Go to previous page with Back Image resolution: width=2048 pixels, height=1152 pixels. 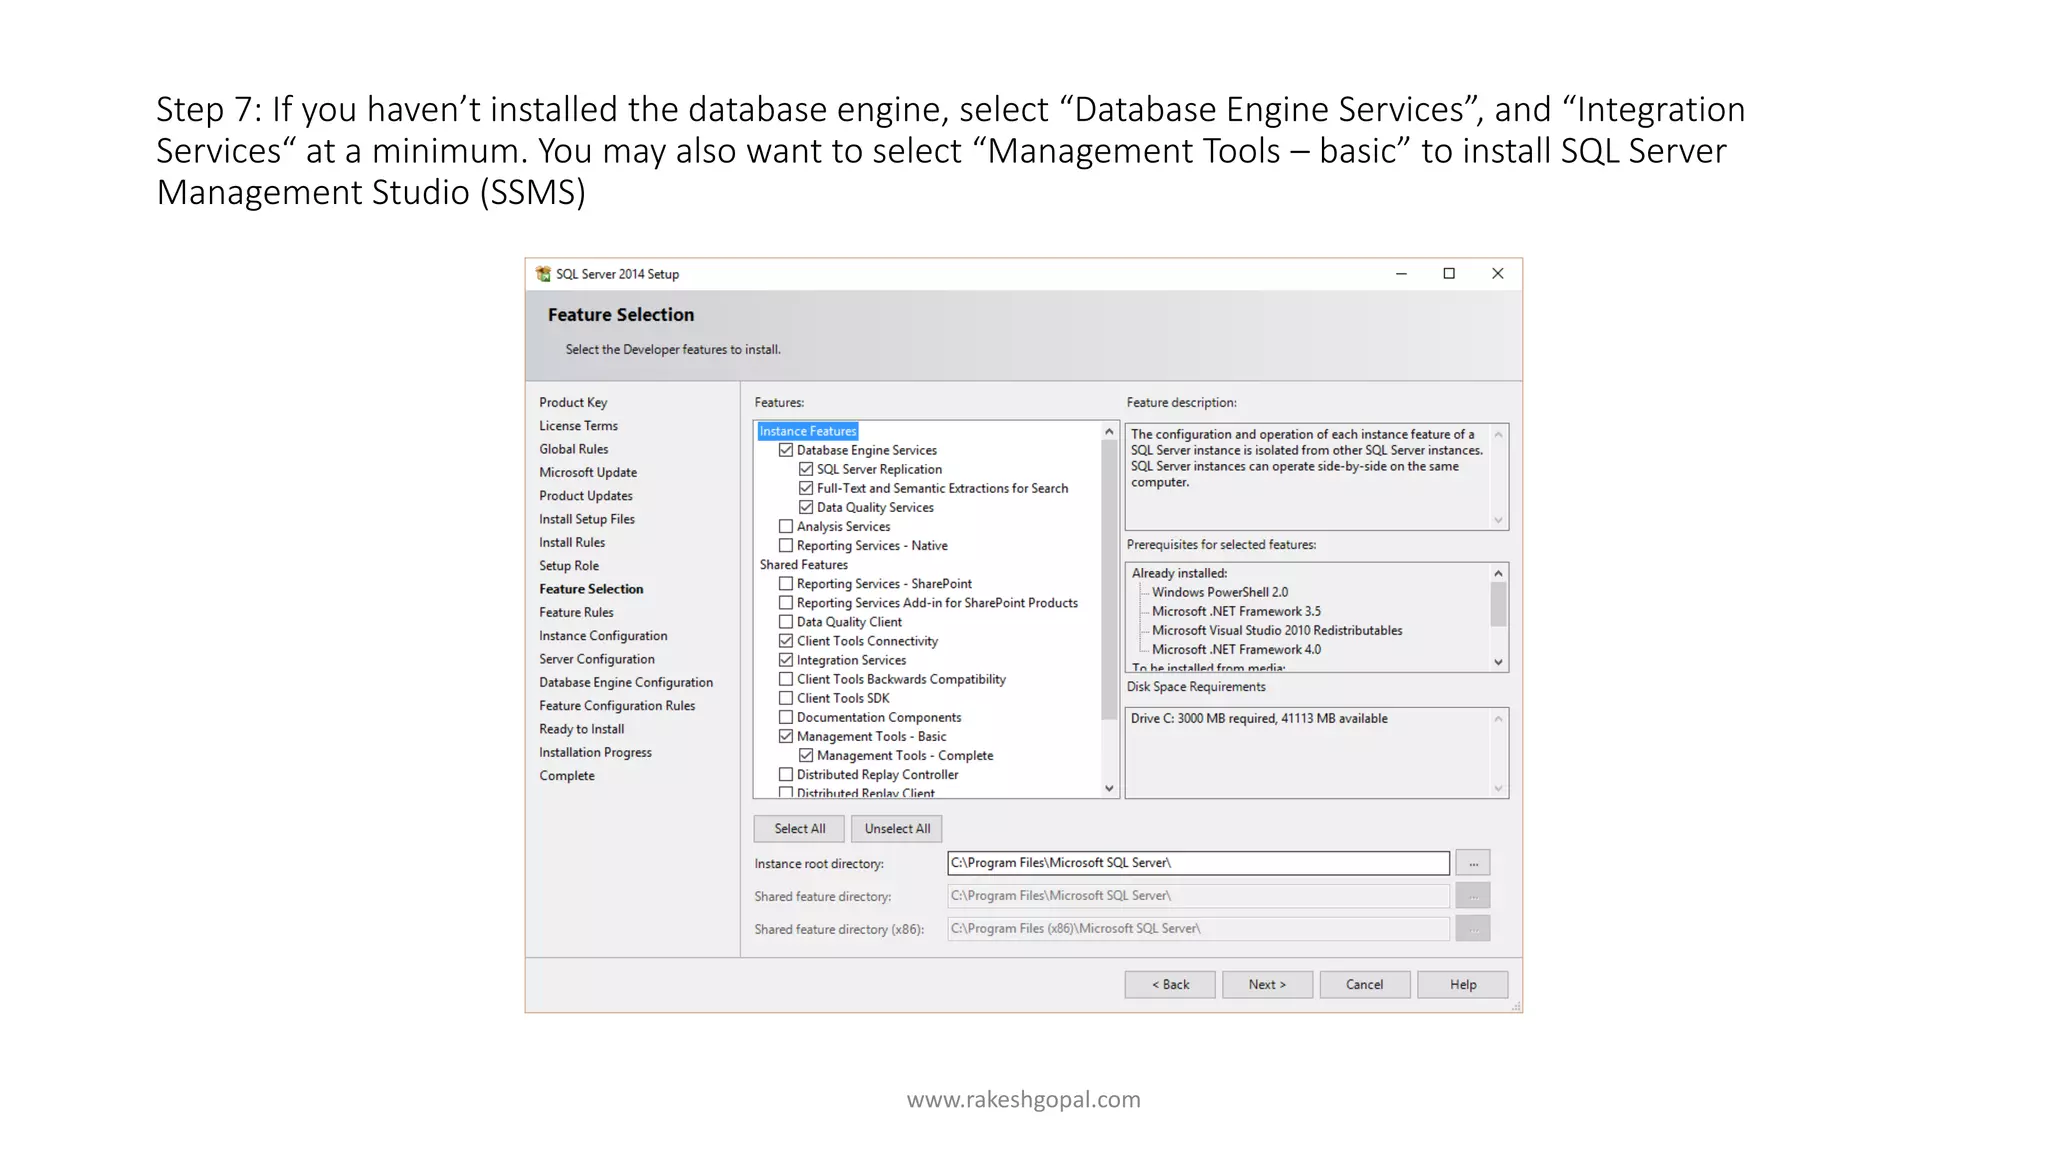(1170, 985)
